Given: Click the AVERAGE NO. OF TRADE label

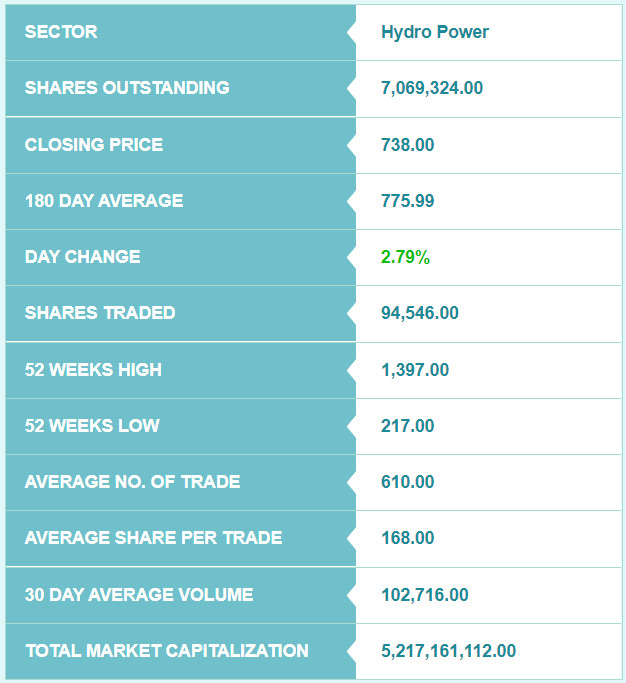Looking at the screenshot, I should coord(132,482).
